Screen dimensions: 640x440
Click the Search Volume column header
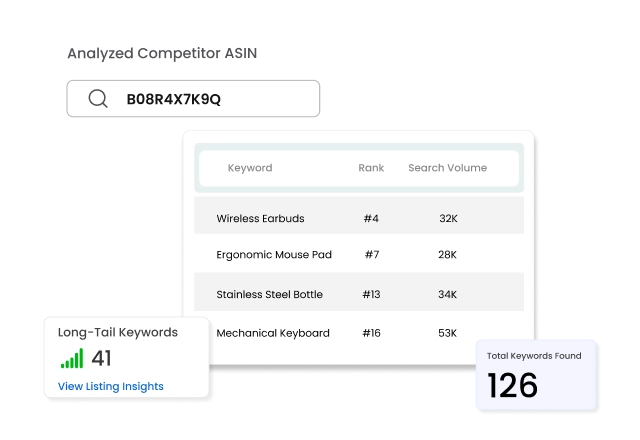[447, 168]
